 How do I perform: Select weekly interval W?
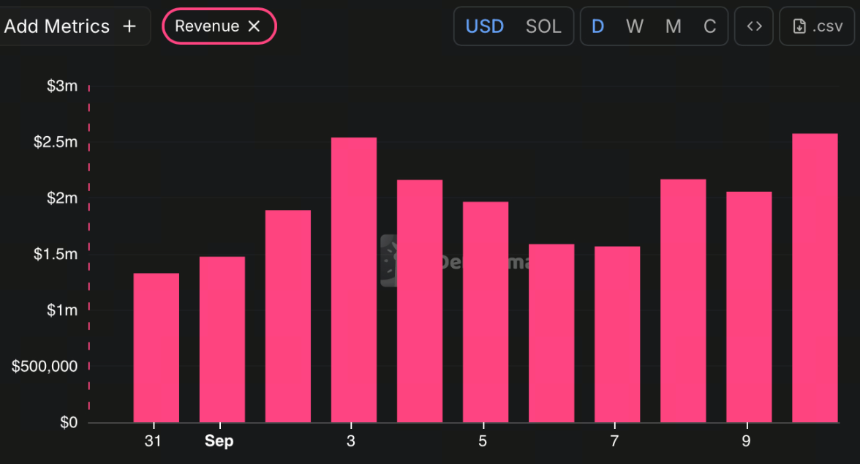coord(635,26)
